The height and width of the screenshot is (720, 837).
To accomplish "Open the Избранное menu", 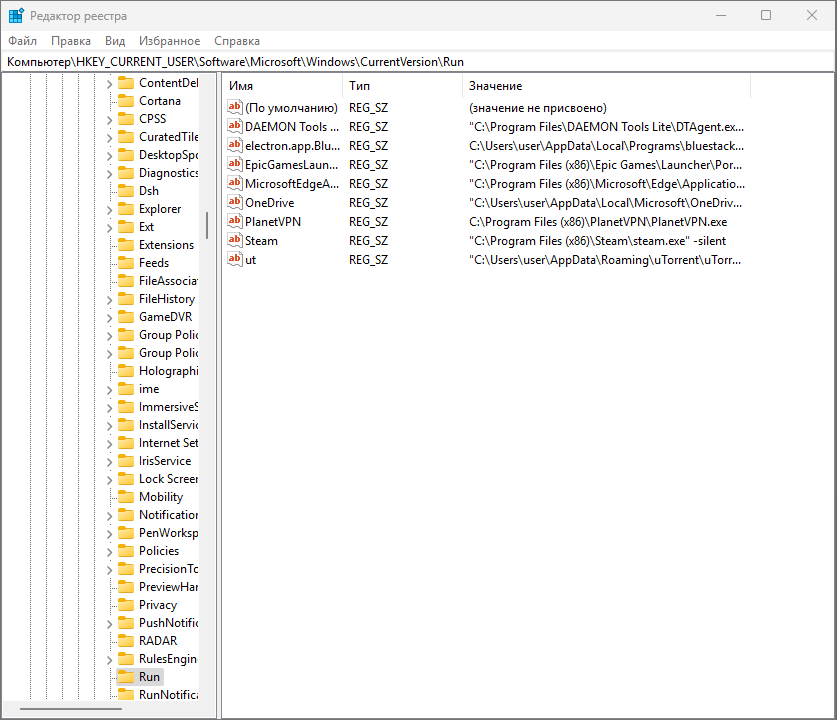I will 169,41.
